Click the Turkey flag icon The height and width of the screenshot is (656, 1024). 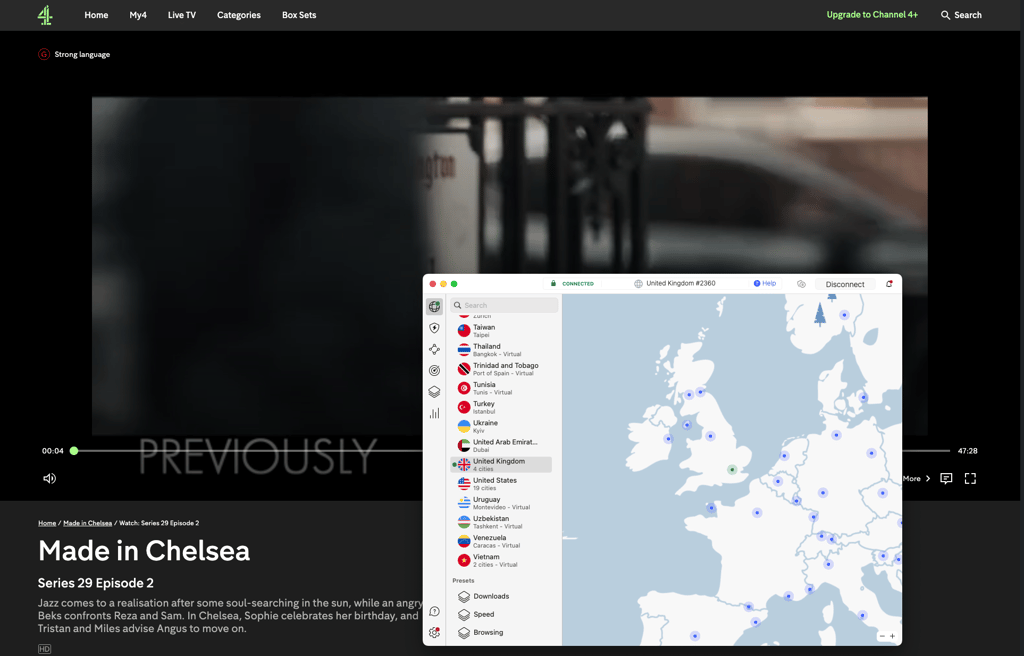pos(464,407)
